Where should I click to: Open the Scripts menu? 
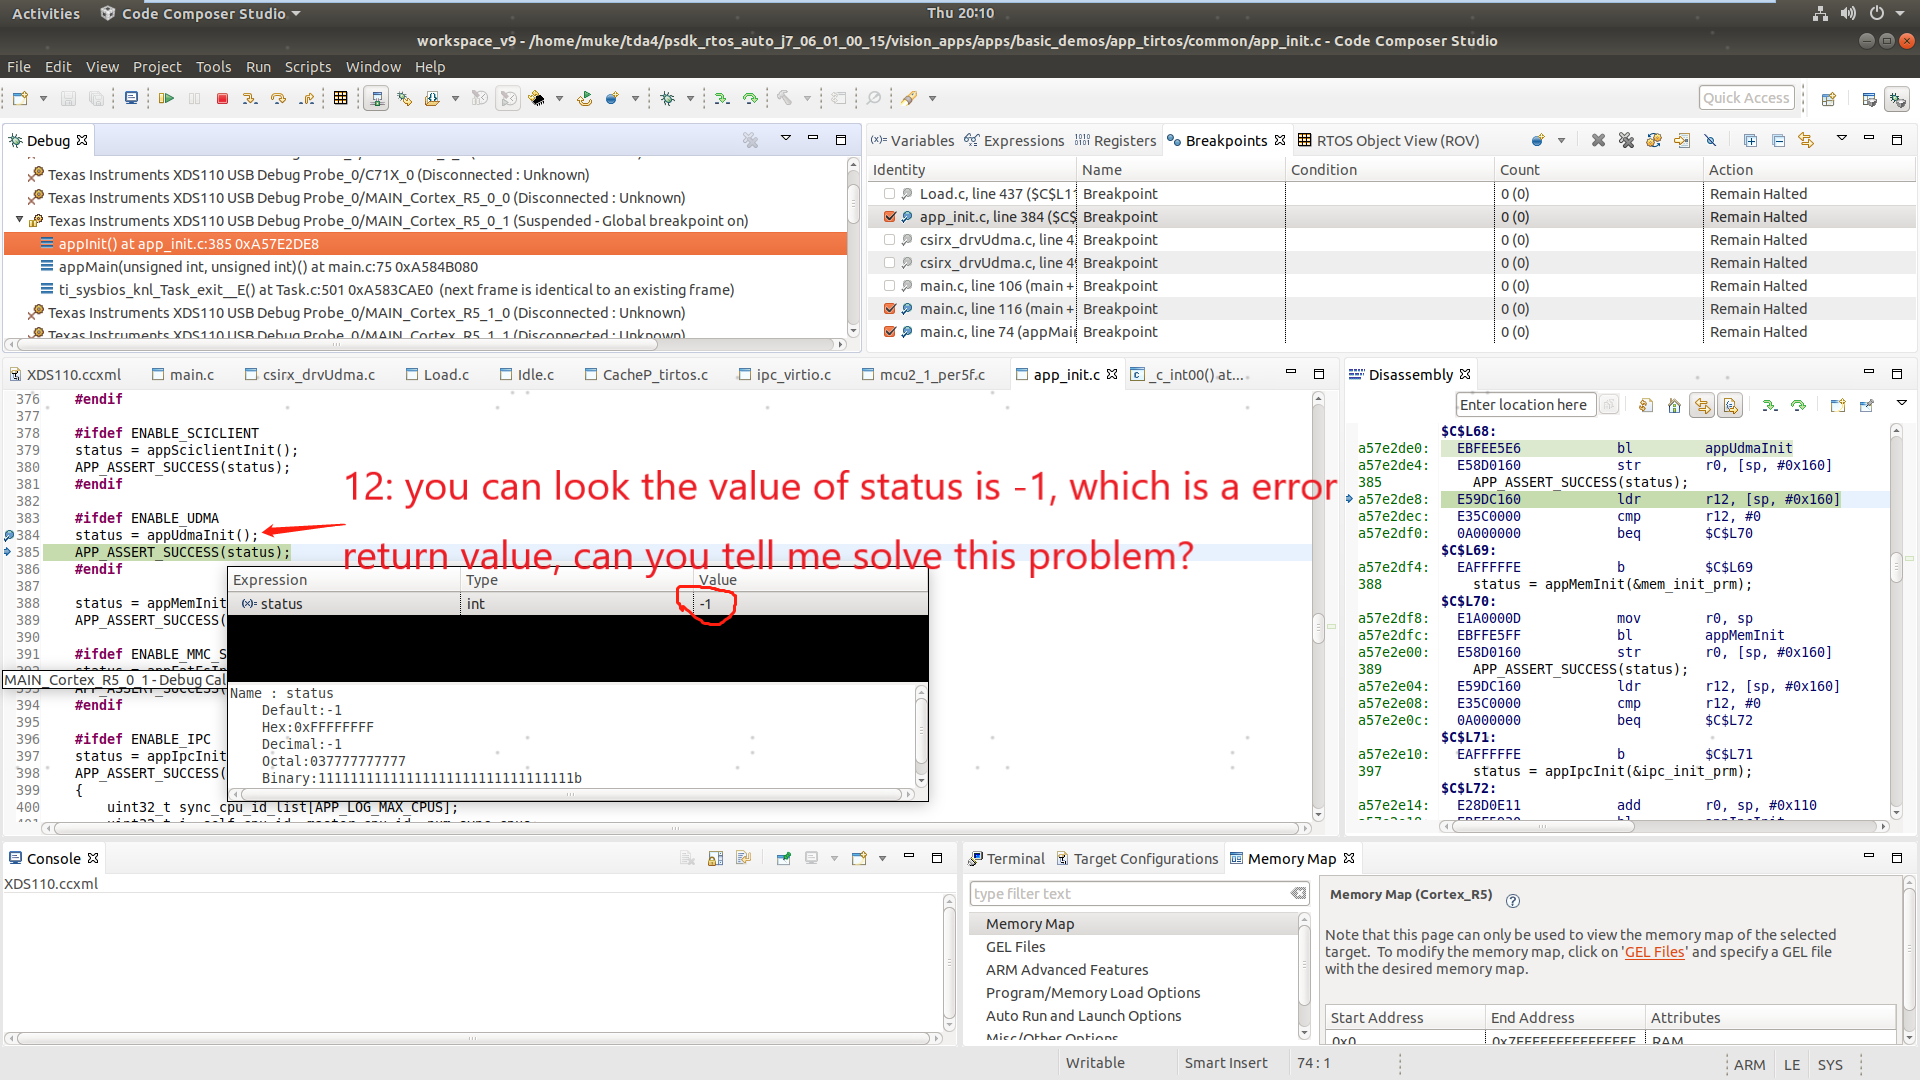(307, 67)
